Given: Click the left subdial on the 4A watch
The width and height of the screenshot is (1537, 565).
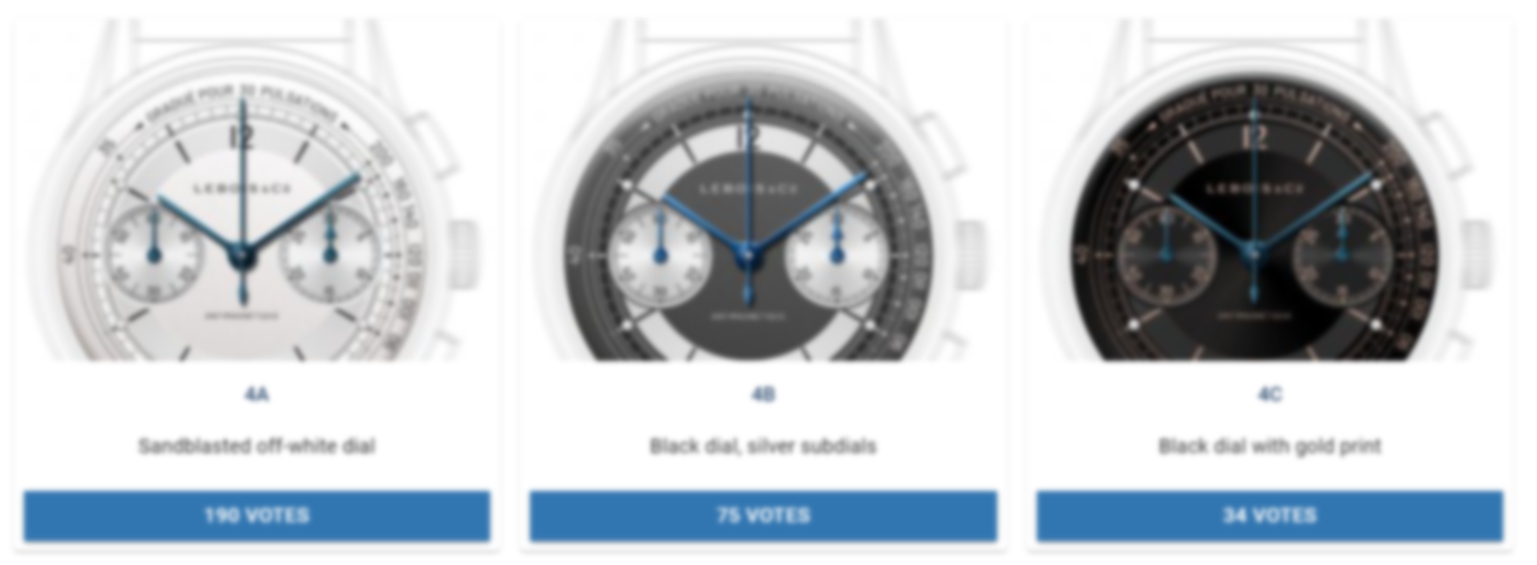Looking at the screenshot, I should point(154,254).
